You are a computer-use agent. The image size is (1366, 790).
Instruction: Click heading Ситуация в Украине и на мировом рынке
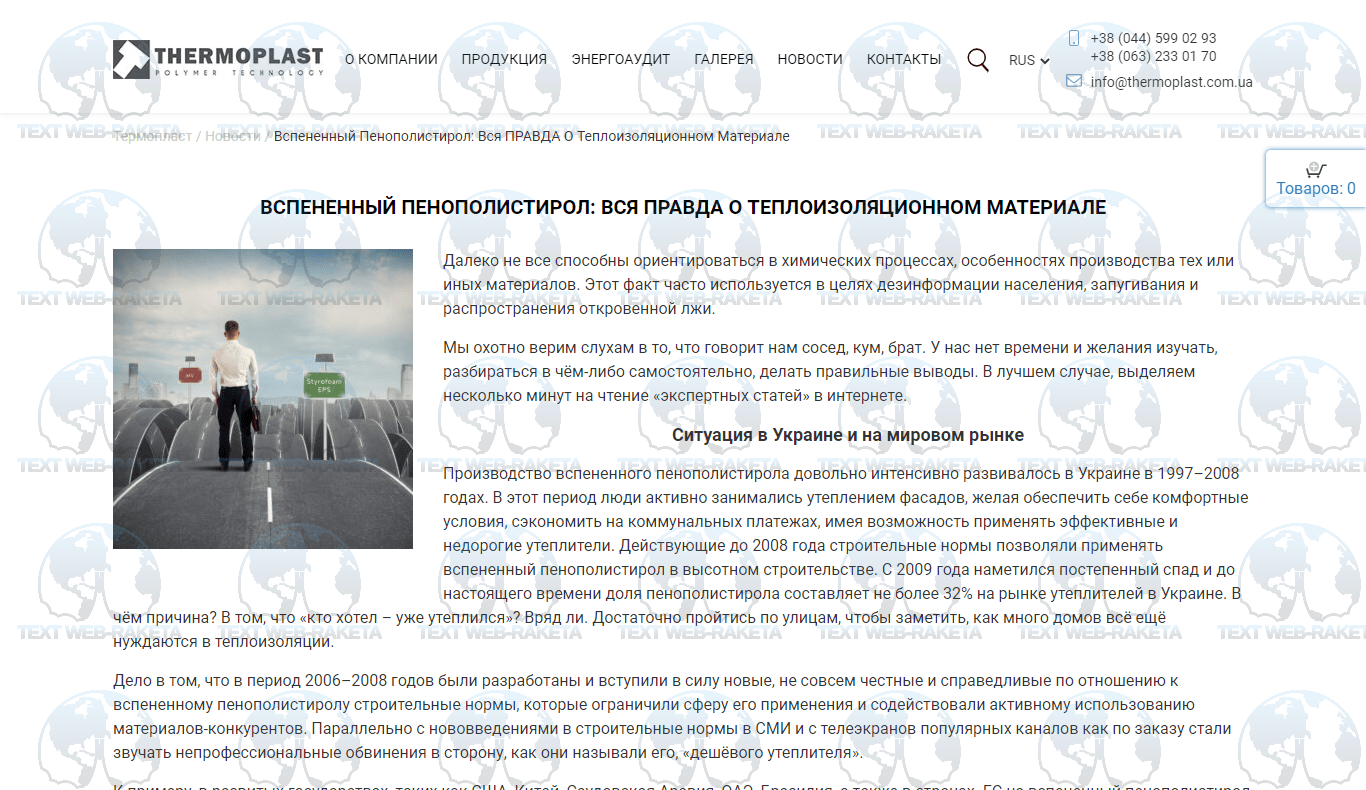click(848, 435)
